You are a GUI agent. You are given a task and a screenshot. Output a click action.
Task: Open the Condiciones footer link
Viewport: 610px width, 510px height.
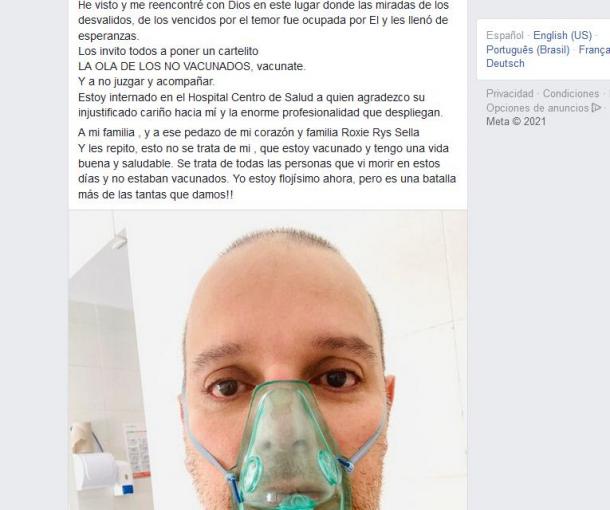coord(571,93)
